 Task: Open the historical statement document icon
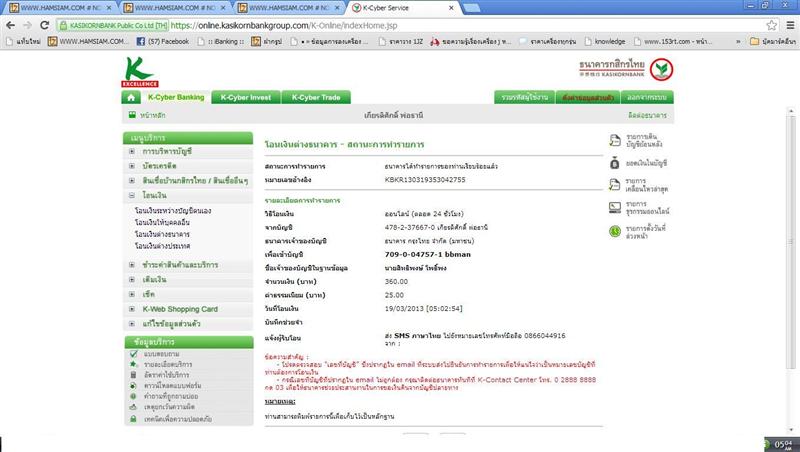(x=615, y=141)
